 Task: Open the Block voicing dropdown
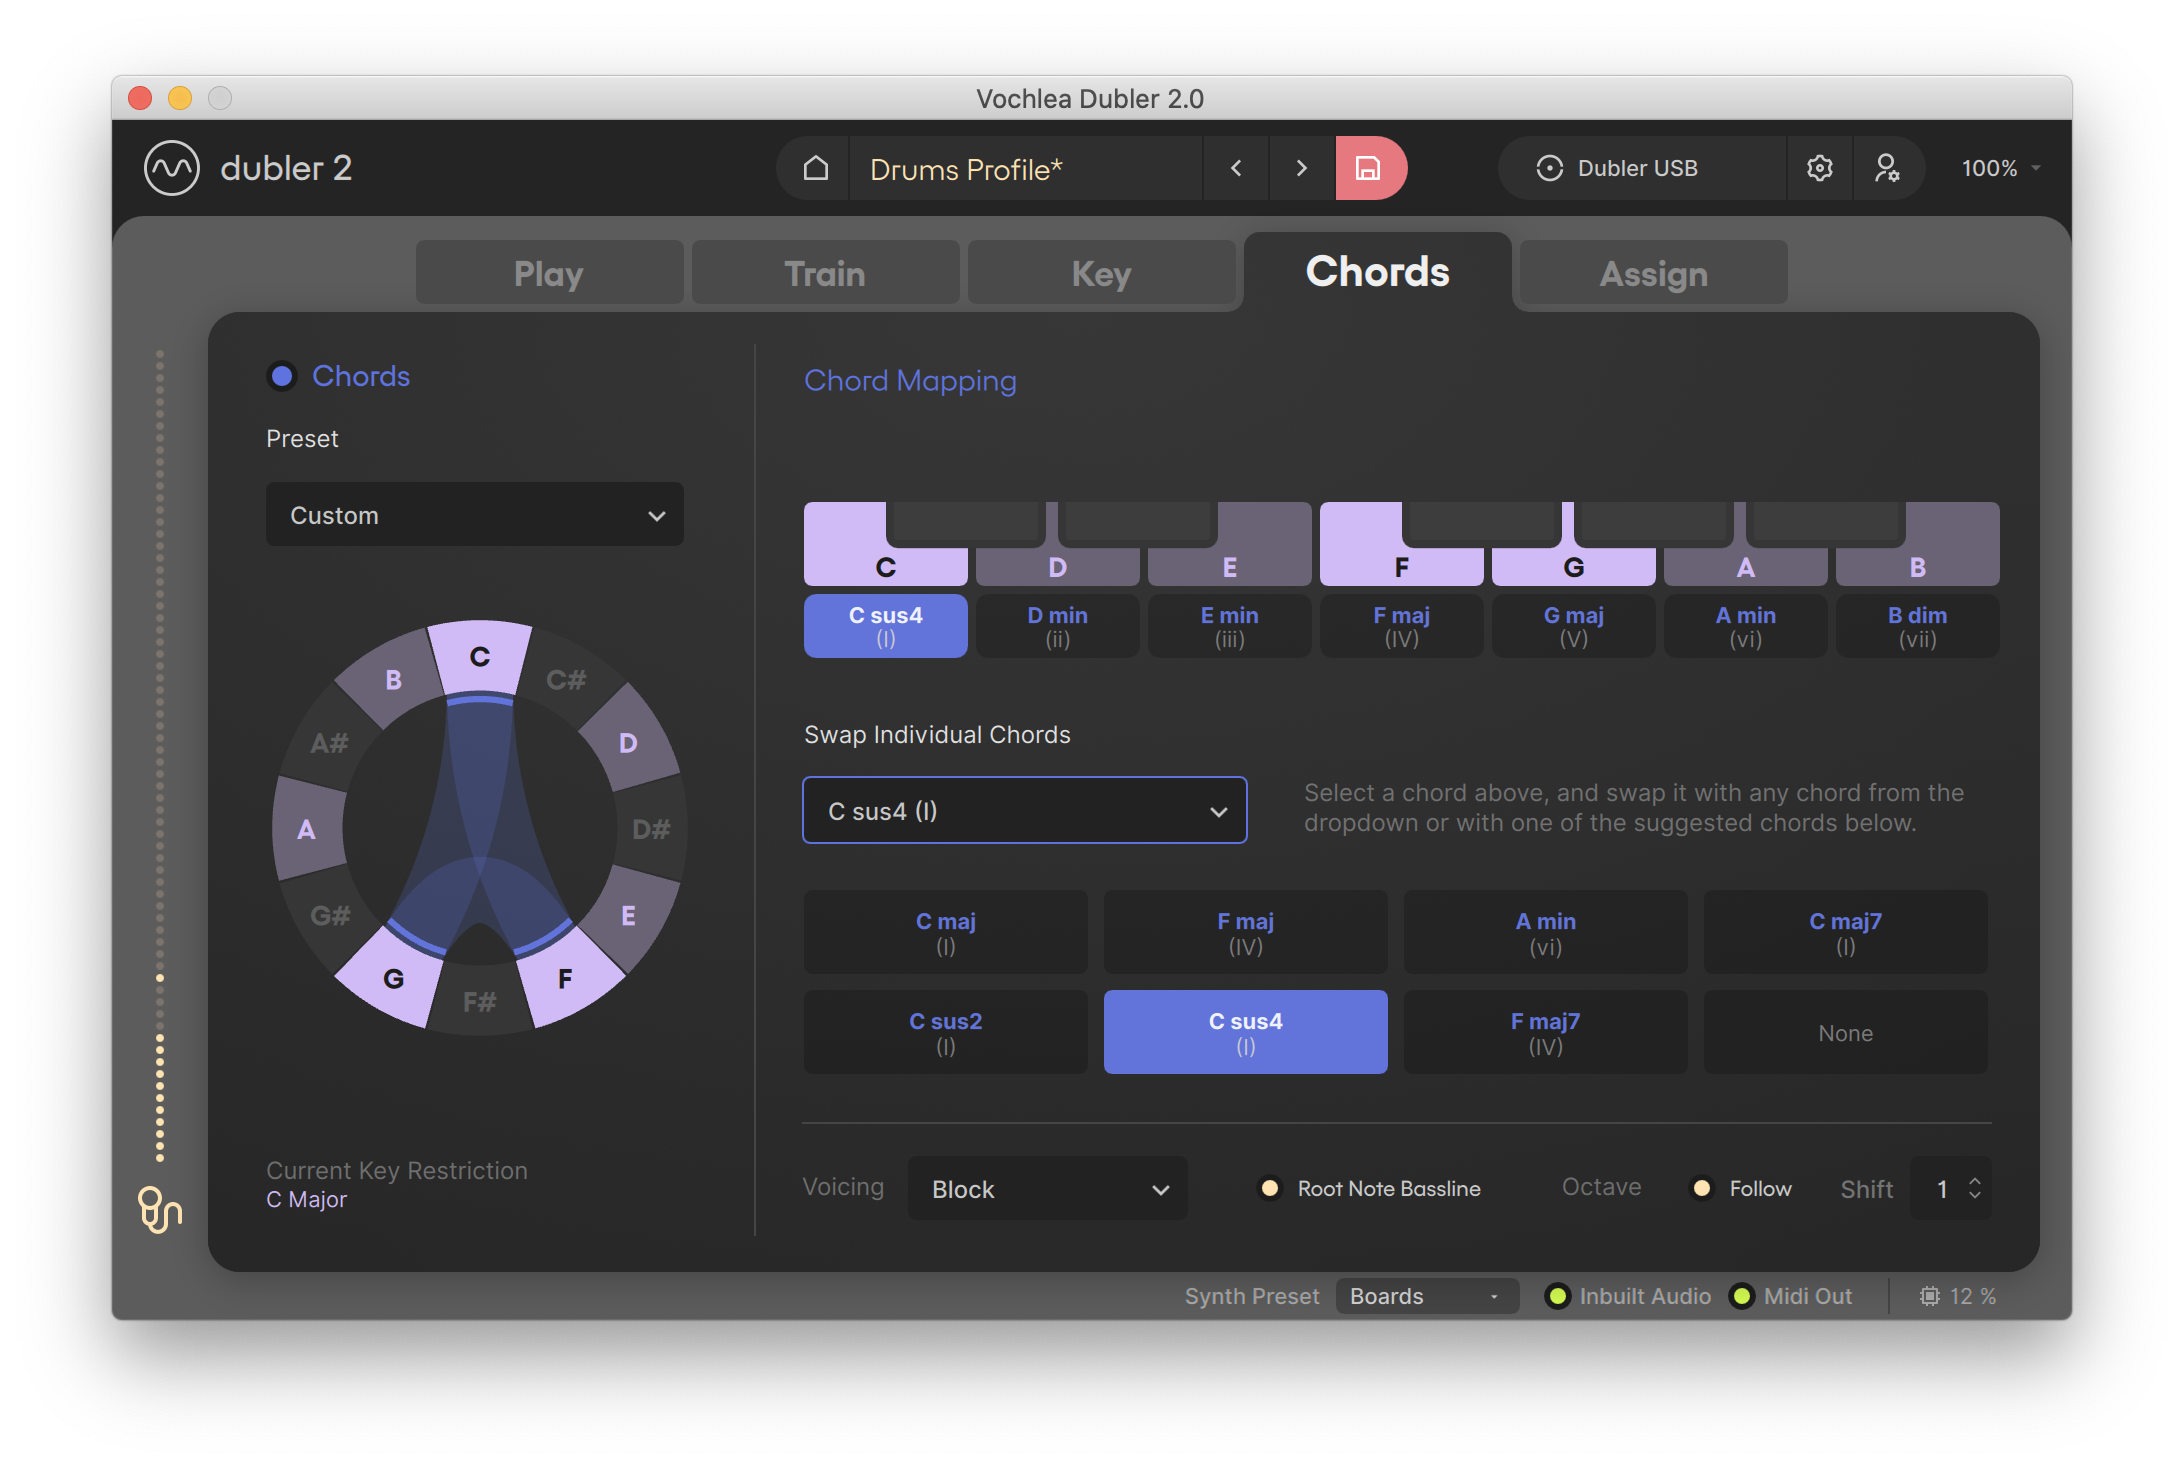1047,1188
